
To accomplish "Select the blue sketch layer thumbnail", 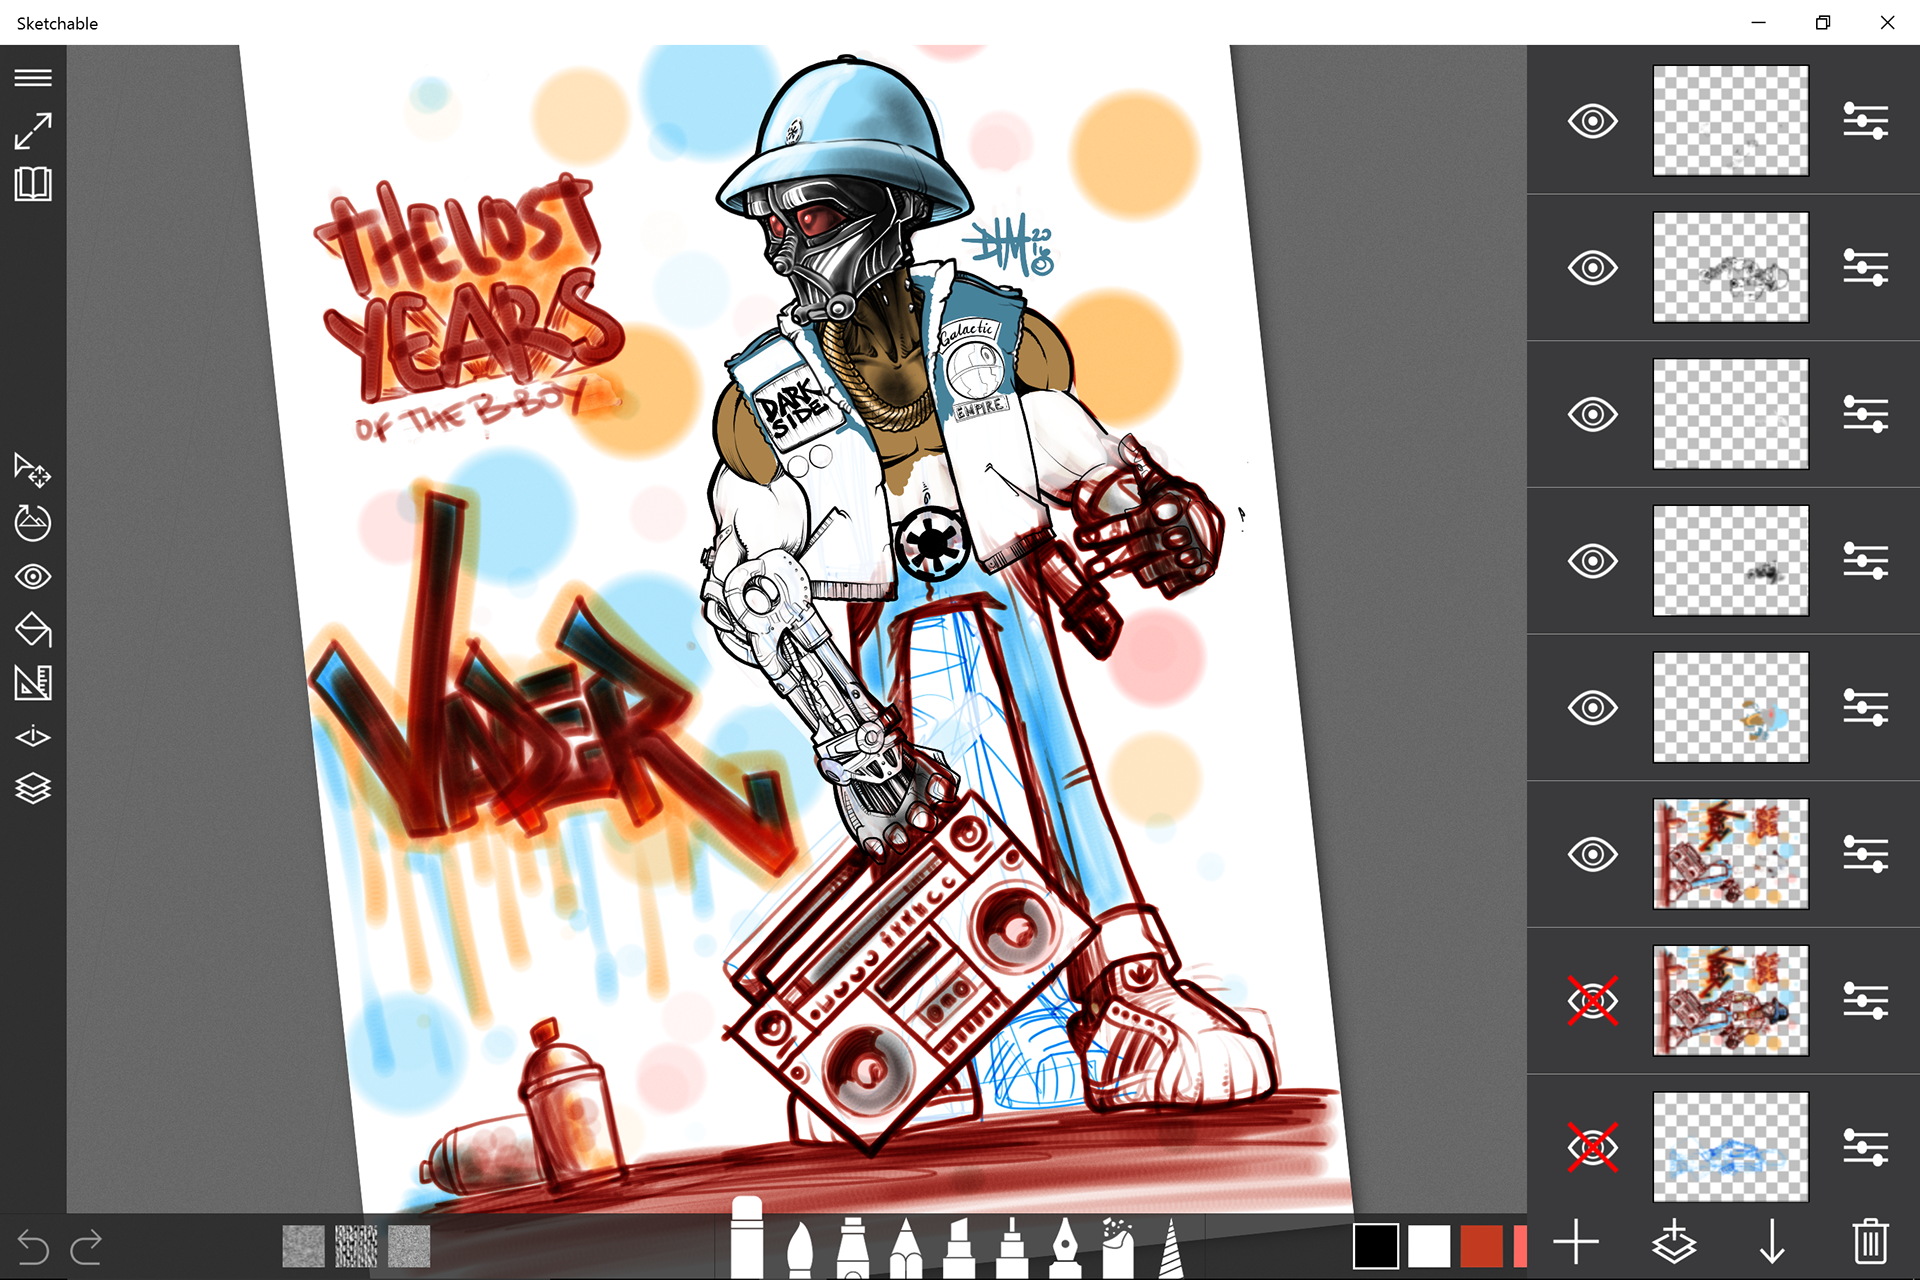I will [1731, 1147].
